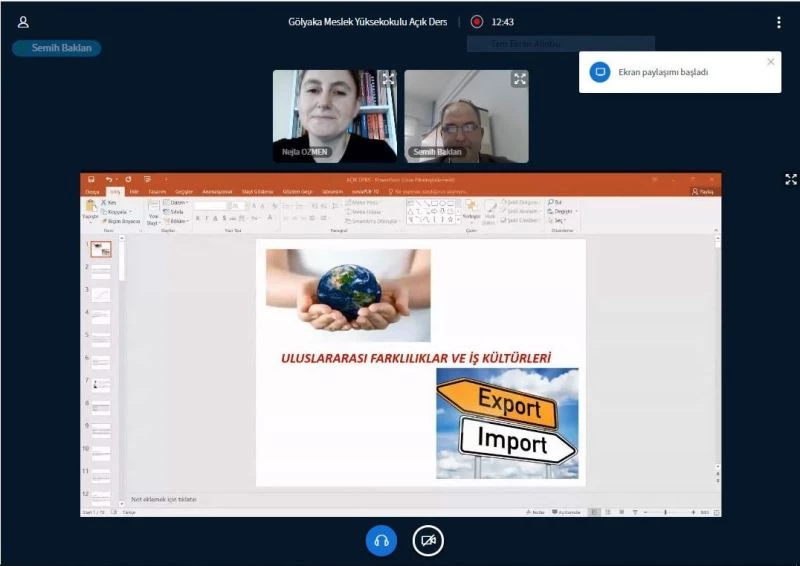Image resolution: width=800 pixels, height=566 pixels.
Task: Open the user list panel icon
Action: pos(23,22)
